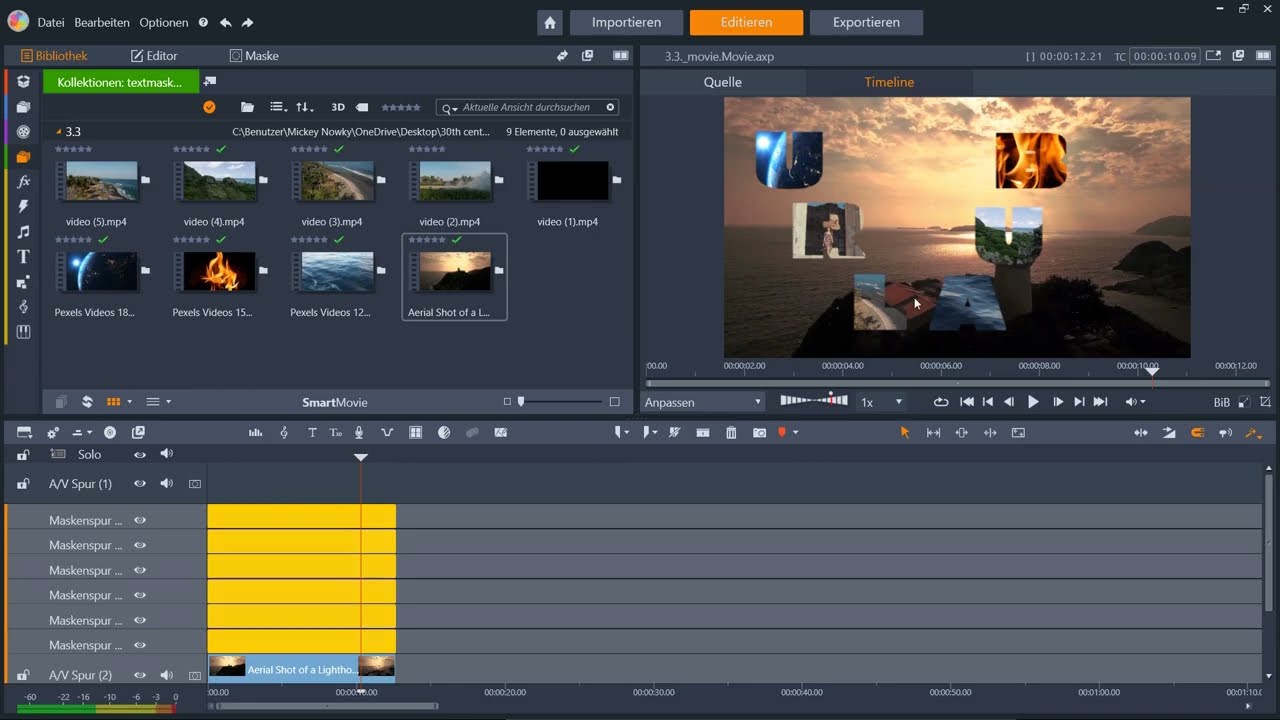Toggle BiB picture-in-picture mode
This screenshot has height=720, width=1280.
(1221, 402)
